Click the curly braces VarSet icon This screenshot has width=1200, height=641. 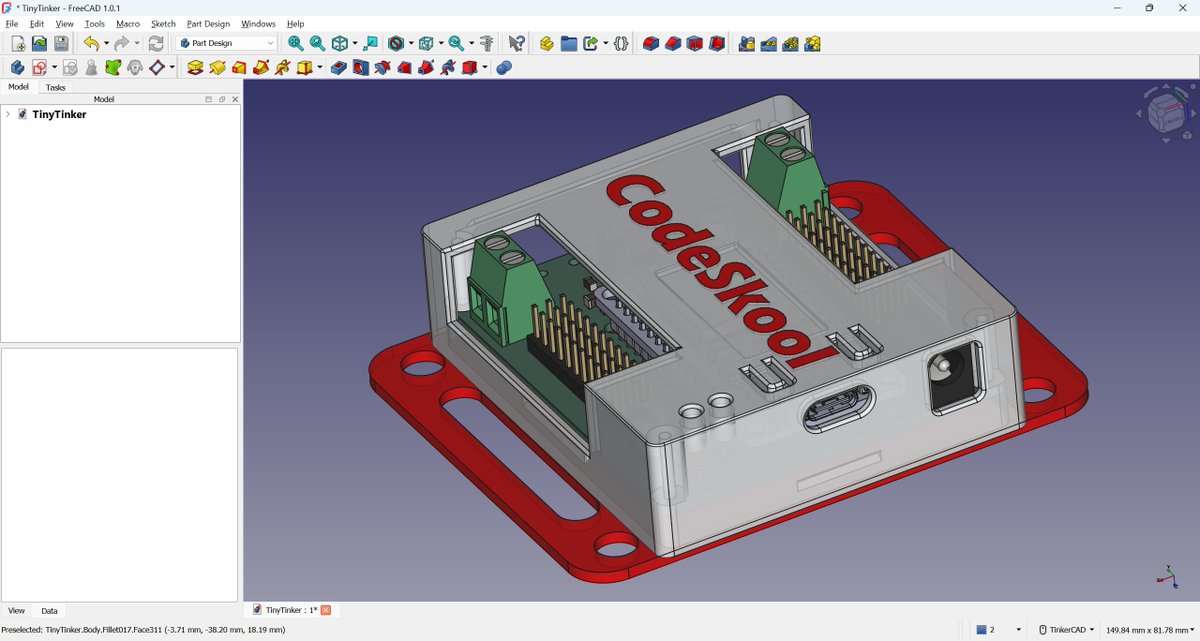621,43
